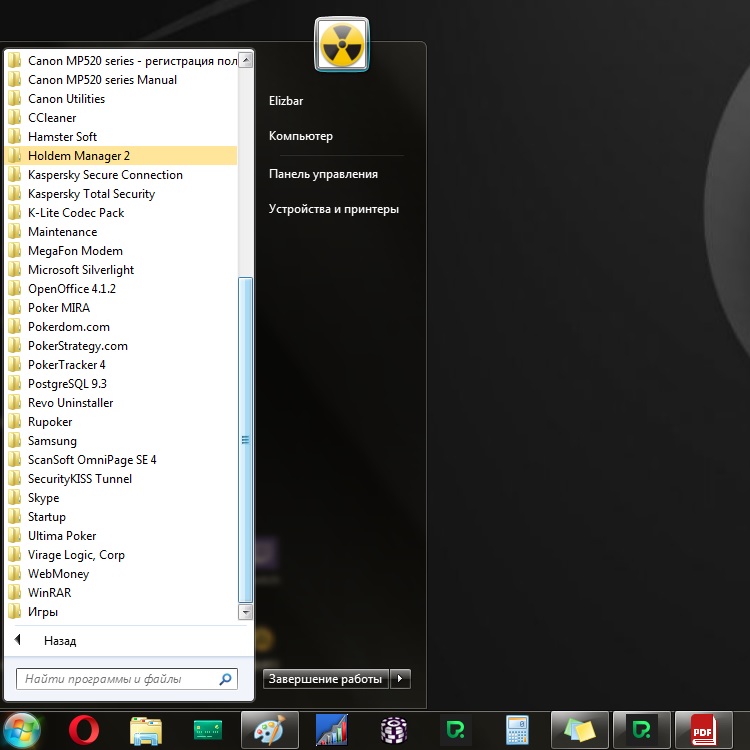This screenshot has width=750, height=750.
Task: Open the Ultima Poker folder
Action: pos(121,536)
